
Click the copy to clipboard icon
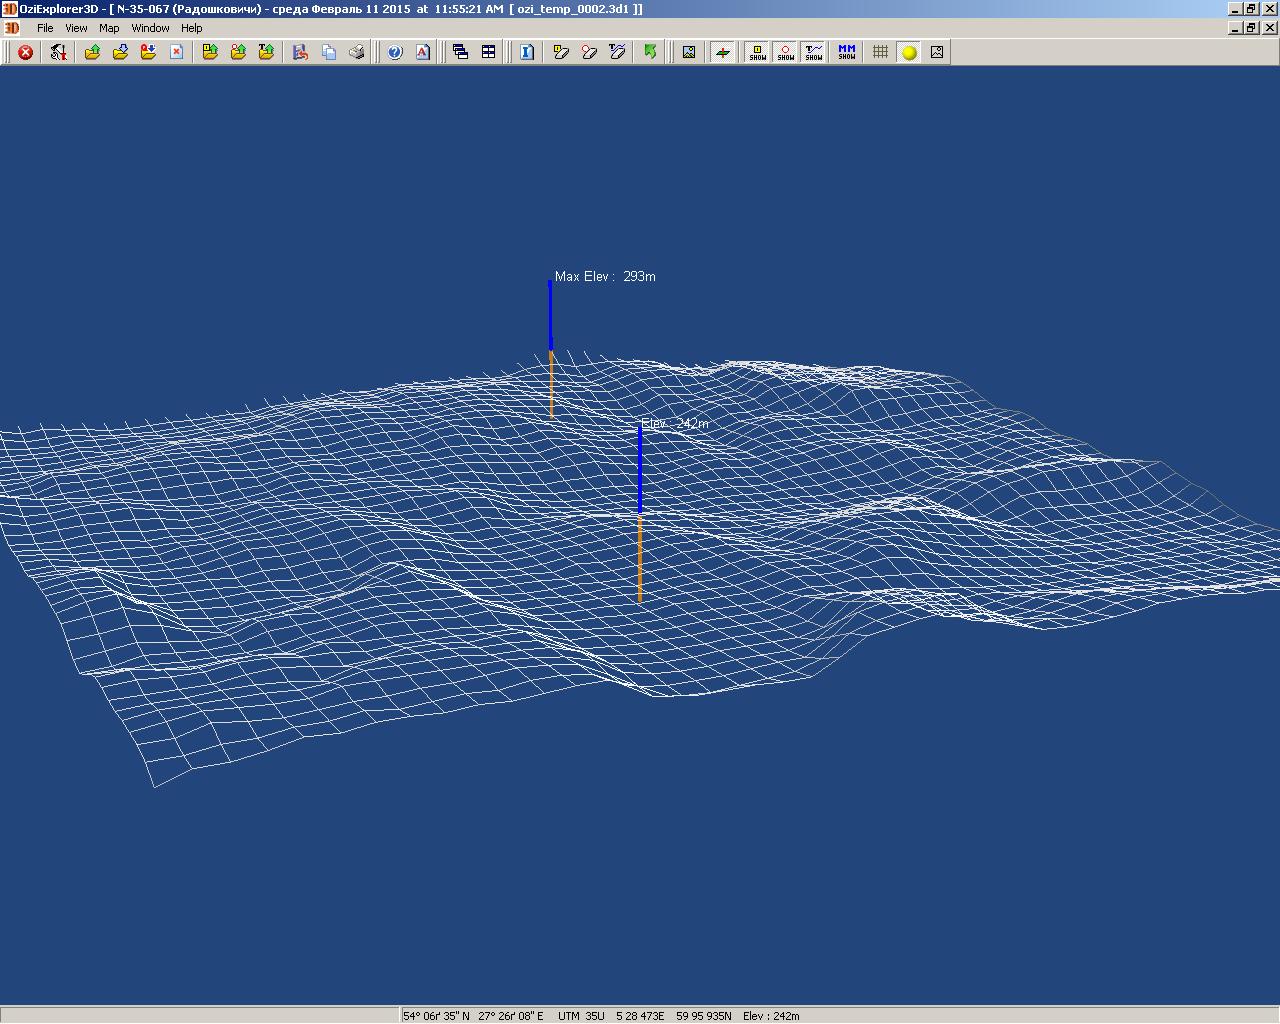pos(329,52)
